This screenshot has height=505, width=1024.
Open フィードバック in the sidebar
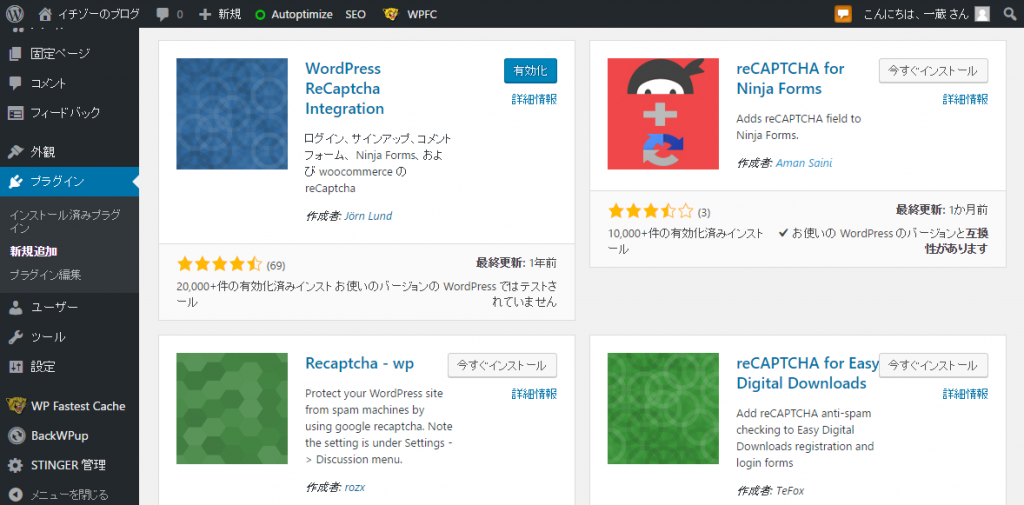(65, 112)
